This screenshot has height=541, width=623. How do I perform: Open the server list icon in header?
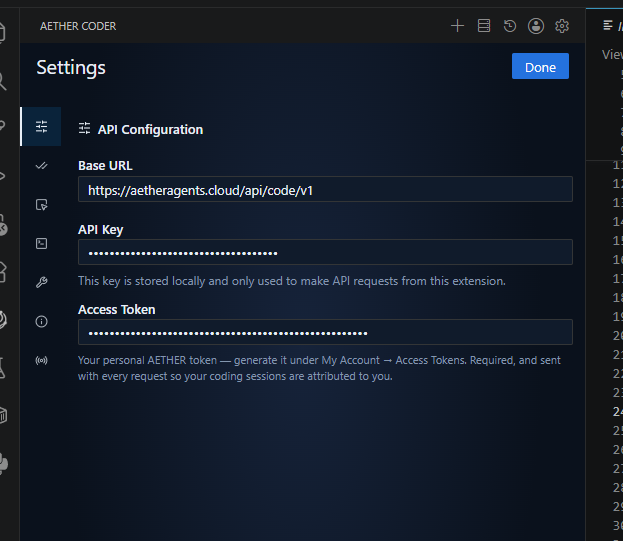[484, 26]
